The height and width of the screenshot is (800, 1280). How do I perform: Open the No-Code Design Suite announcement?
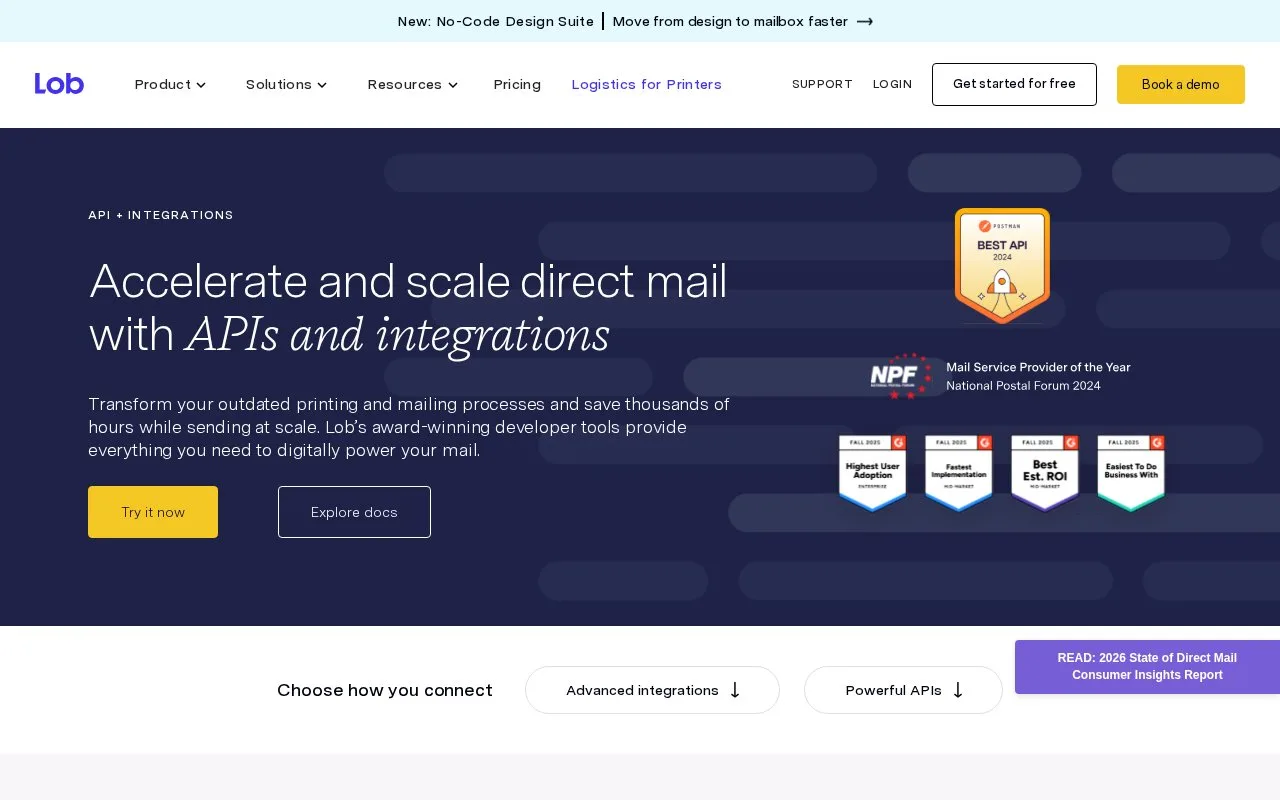[x=495, y=21]
